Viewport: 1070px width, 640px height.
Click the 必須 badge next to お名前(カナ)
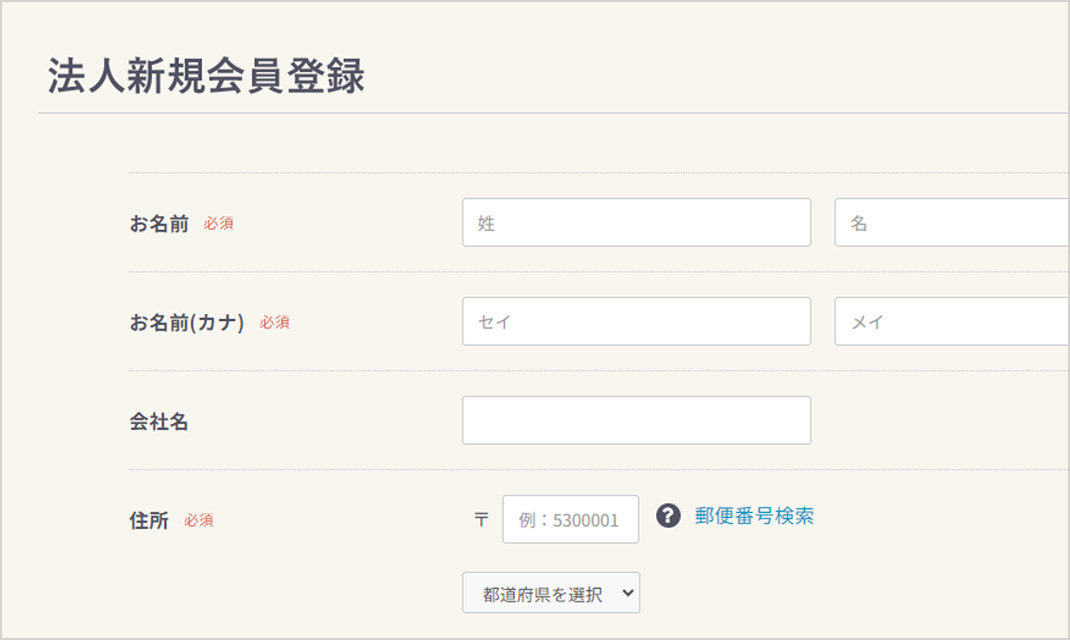[x=275, y=322]
